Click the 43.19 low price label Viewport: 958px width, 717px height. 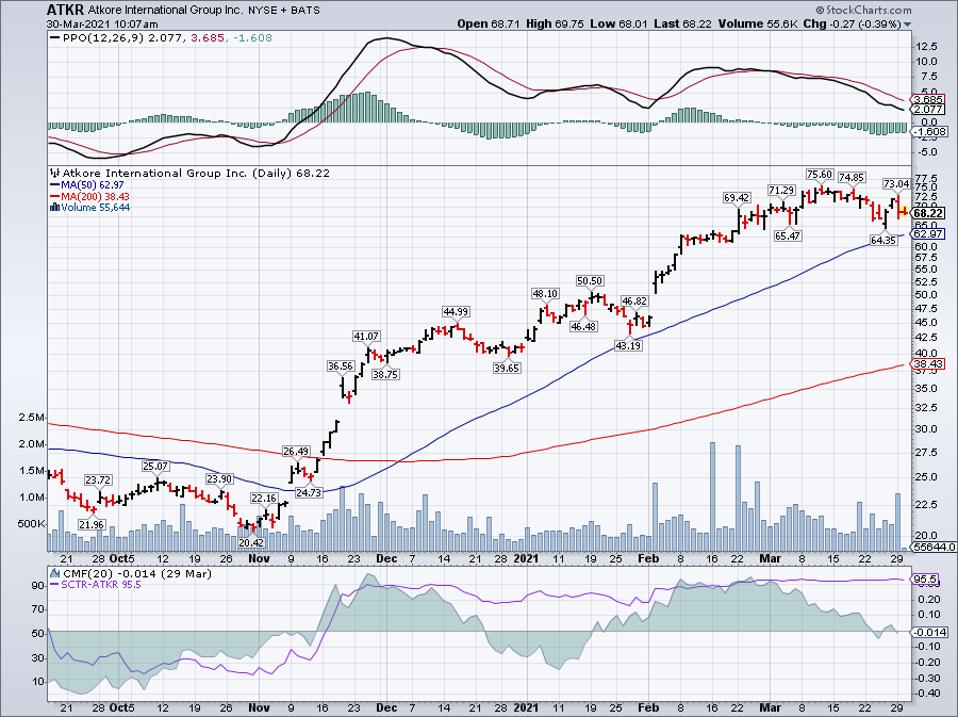[628, 345]
